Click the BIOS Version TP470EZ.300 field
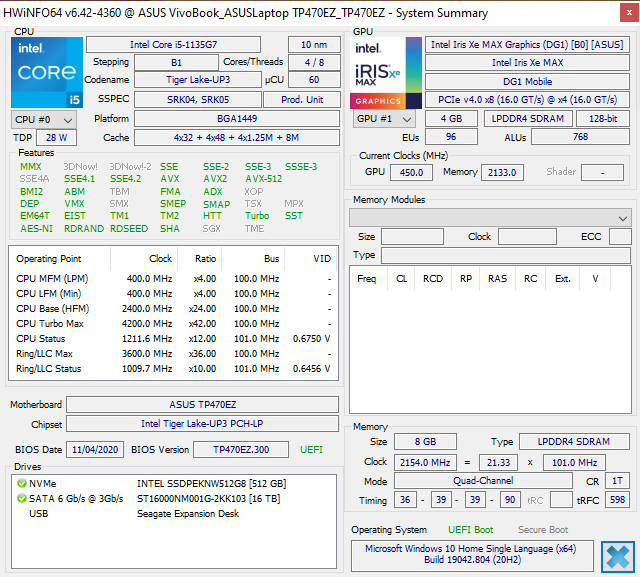 [x=239, y=450]
